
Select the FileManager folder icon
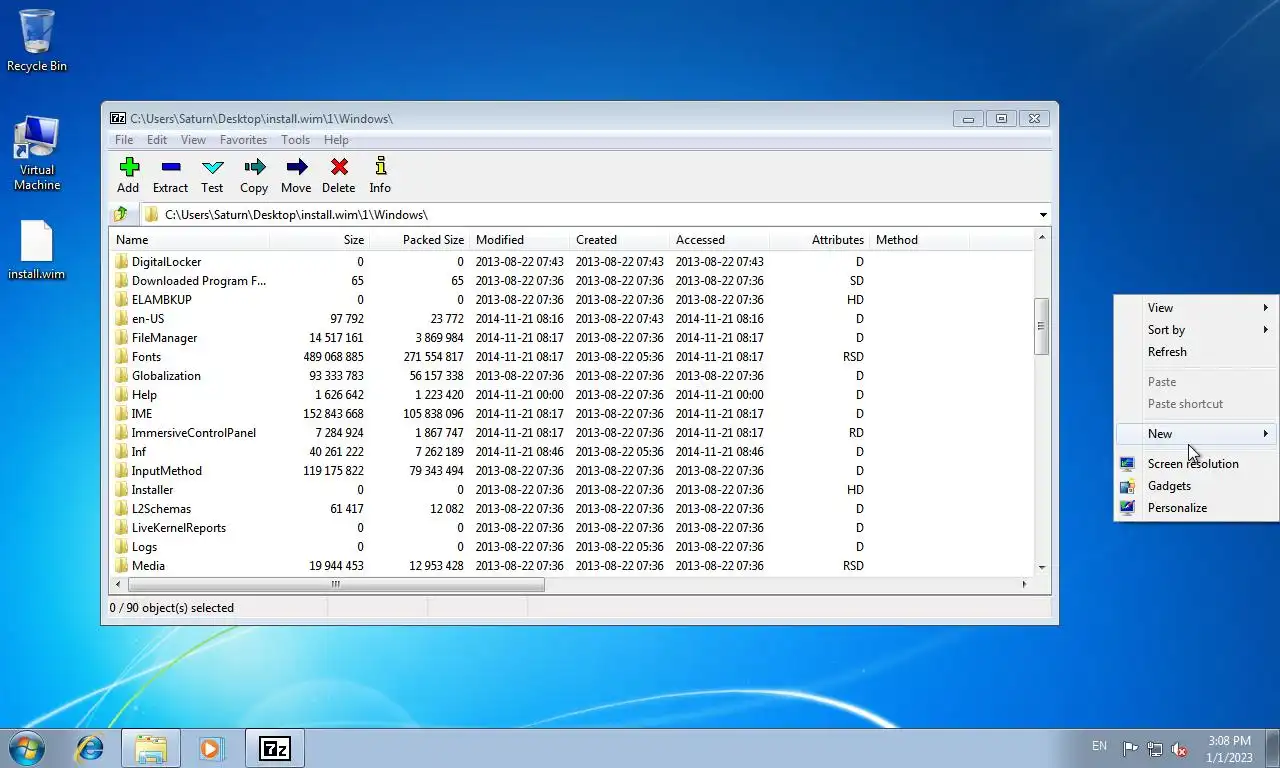(121, 338)
